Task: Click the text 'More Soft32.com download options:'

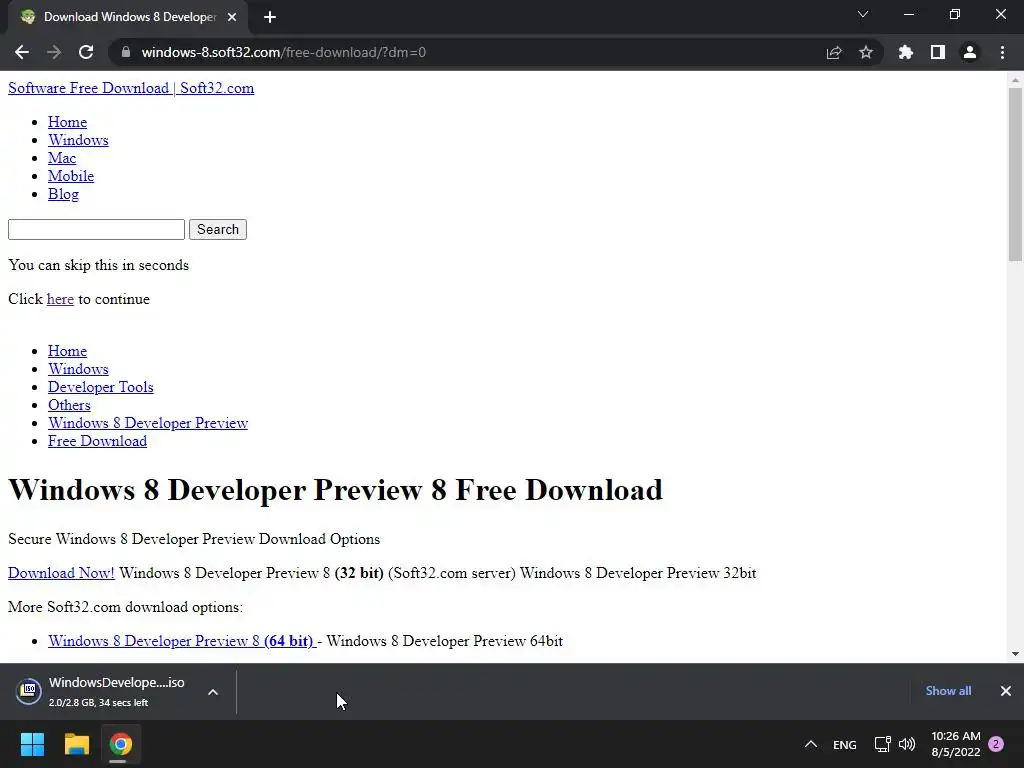Action: click(125, 607)
